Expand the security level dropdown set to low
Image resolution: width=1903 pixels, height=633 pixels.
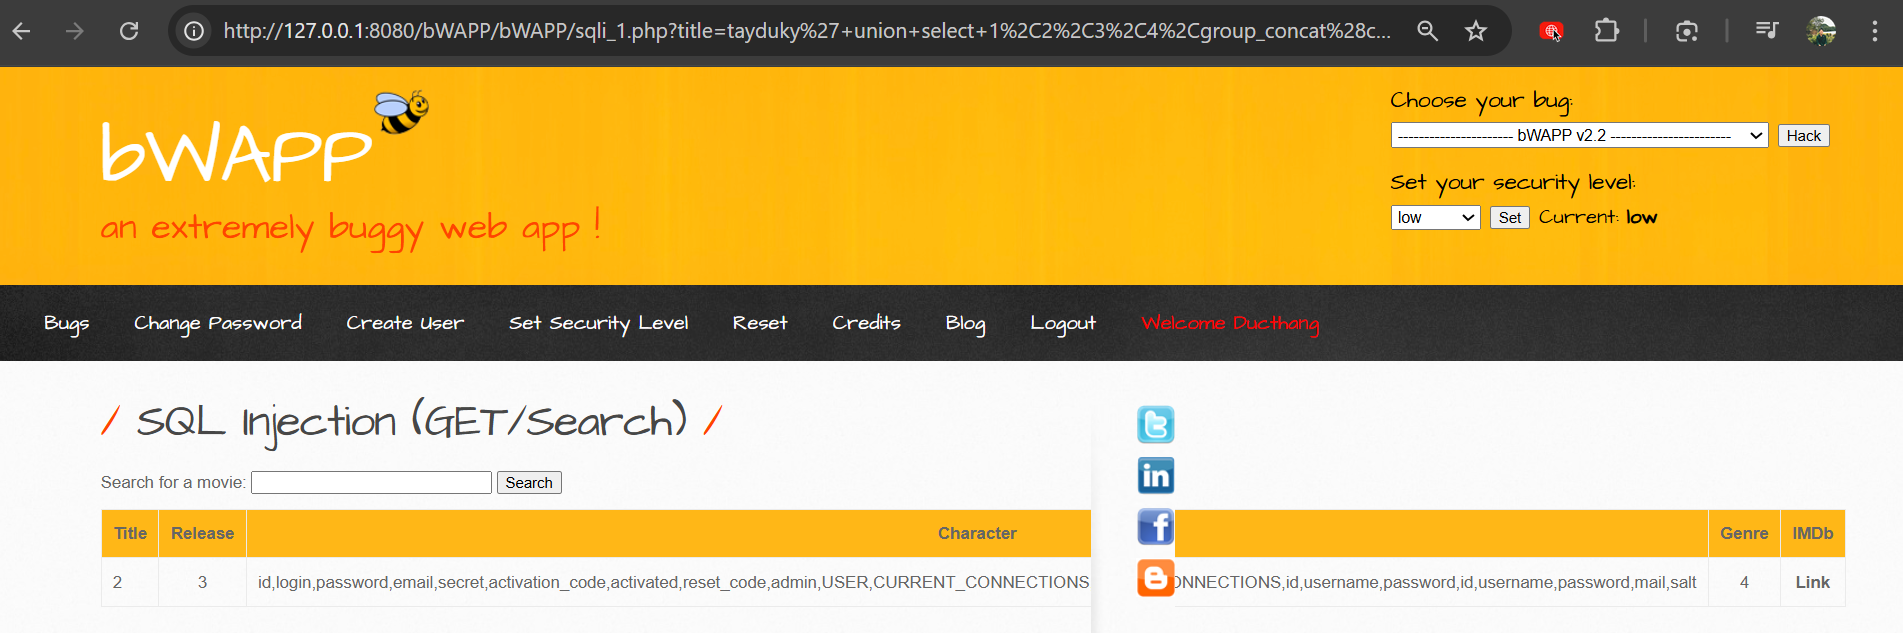[x=1435, y=218]
